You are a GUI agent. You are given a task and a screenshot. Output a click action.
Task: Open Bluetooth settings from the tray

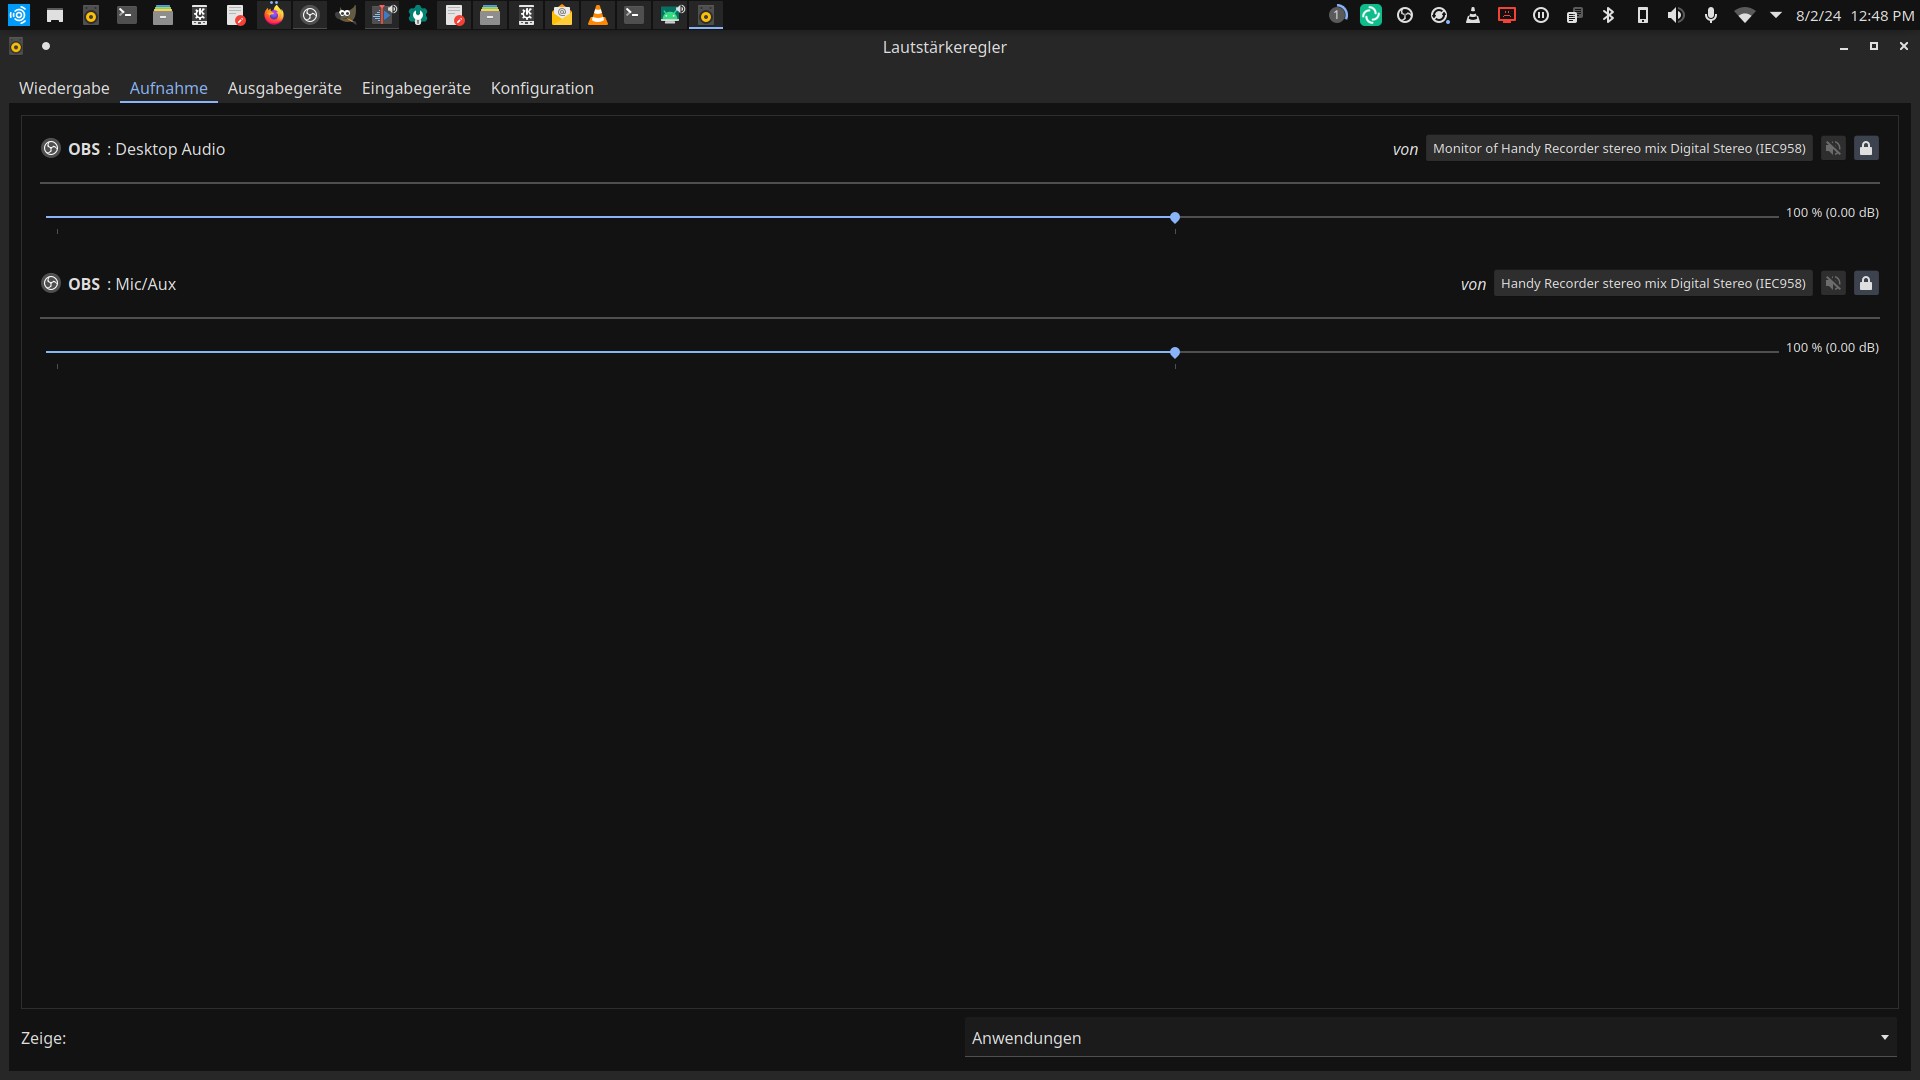(x=1608, y=15)
